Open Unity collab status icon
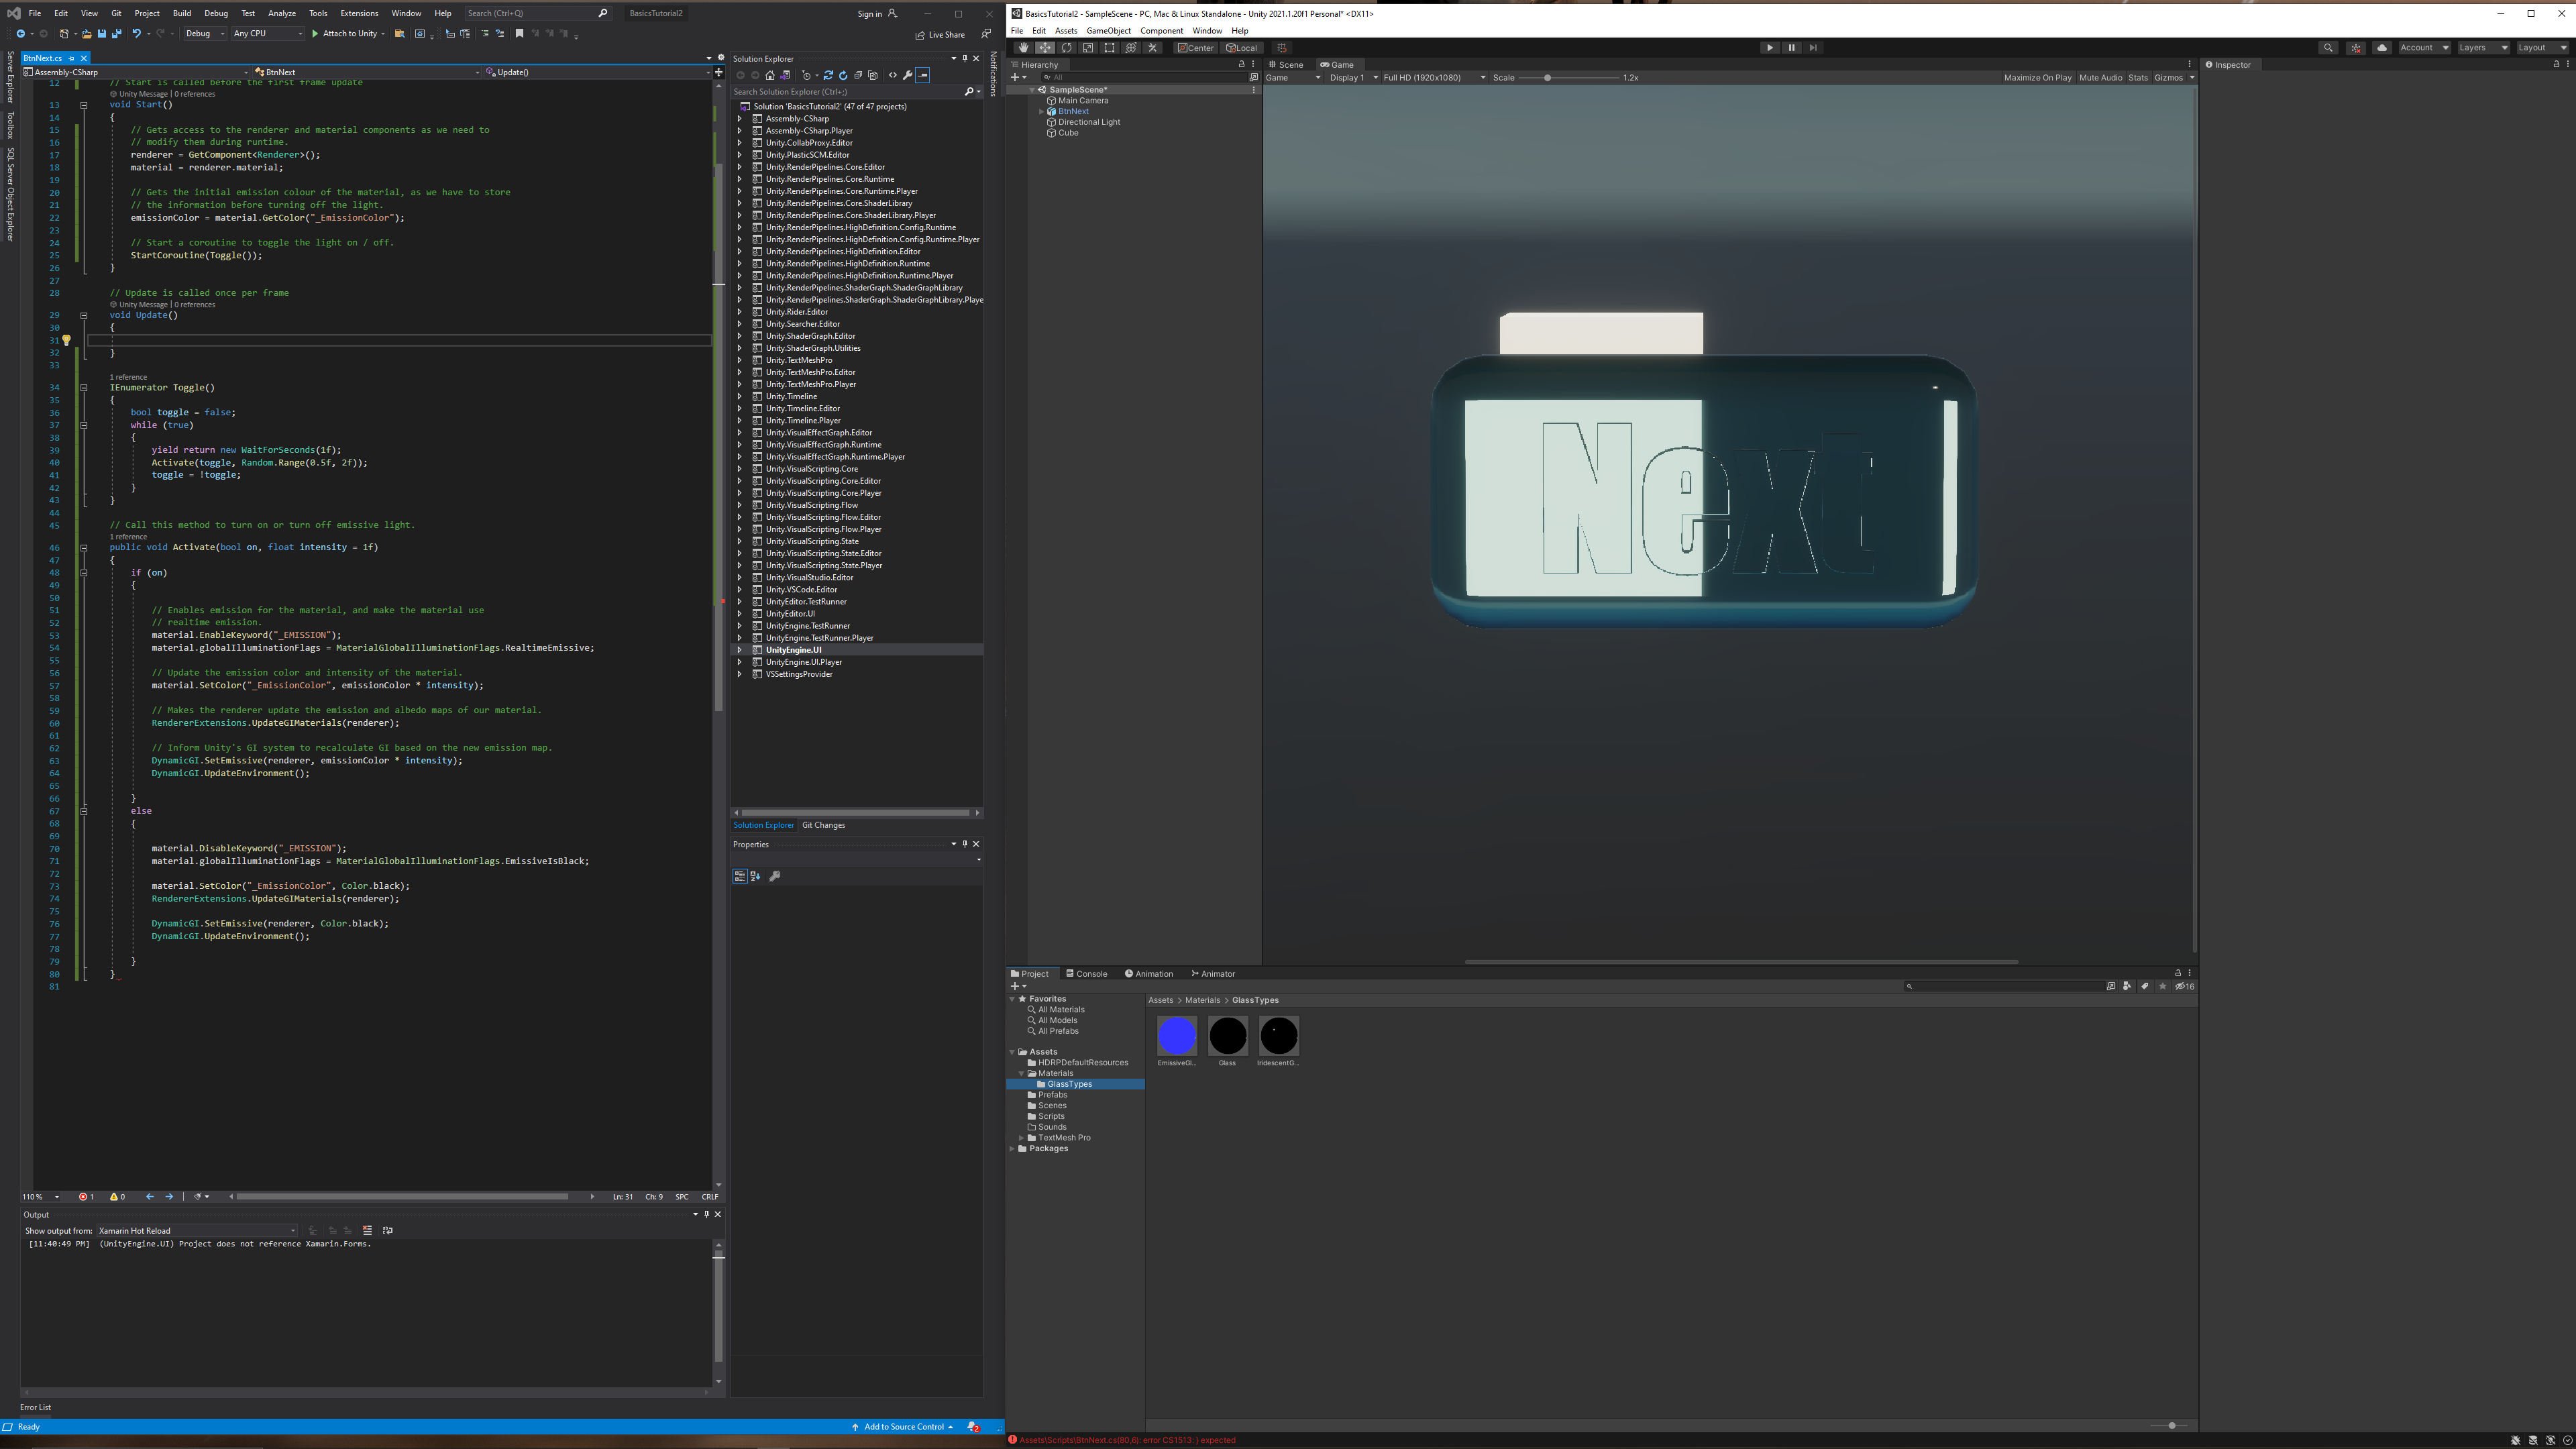This screenshot has height=1449, width=2576. (x=2356, y=48)
